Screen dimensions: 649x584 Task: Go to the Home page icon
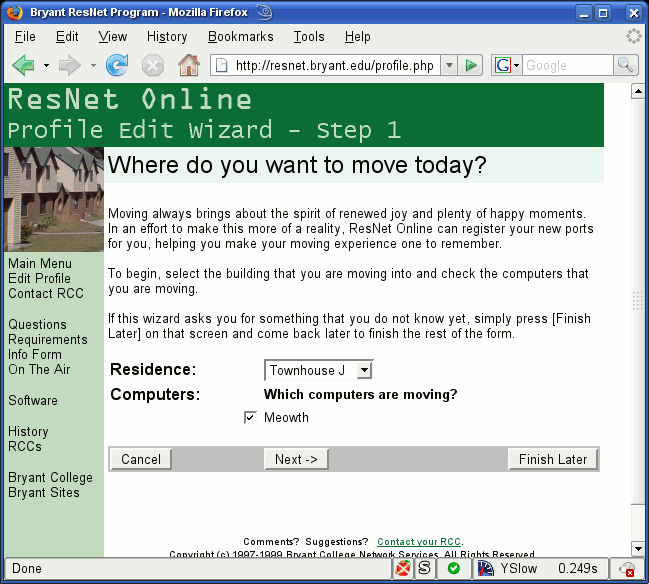[x=189, y=65]
